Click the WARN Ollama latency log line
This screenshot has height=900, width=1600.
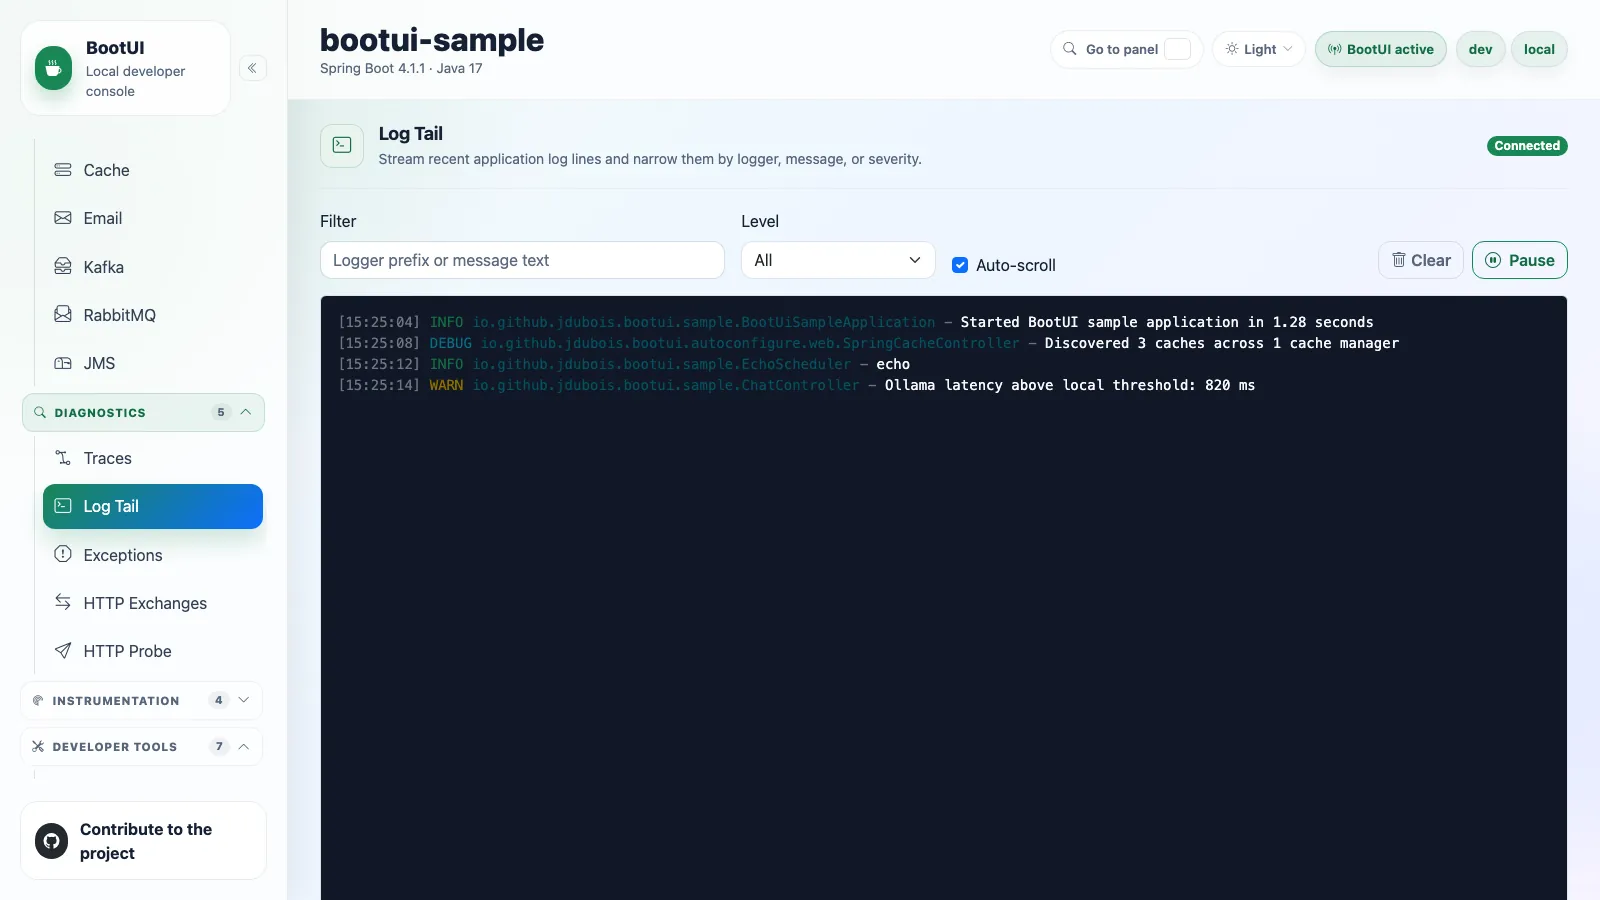[x=796, y=385]
